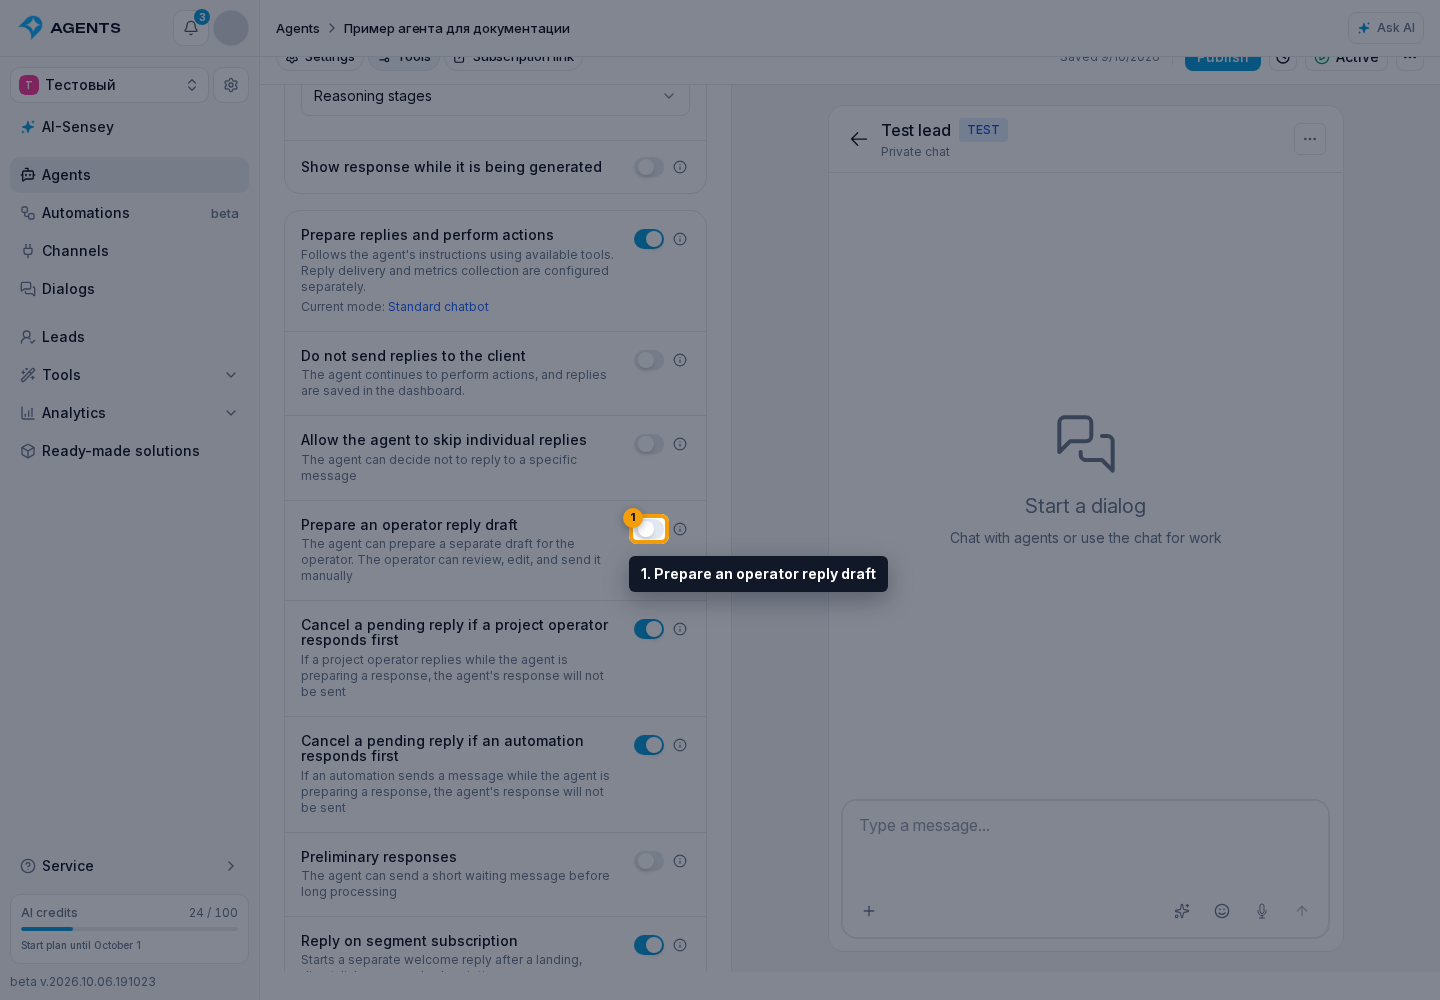Open the notifications bell
1440x1000 pixels.
[x=191, y=28]
